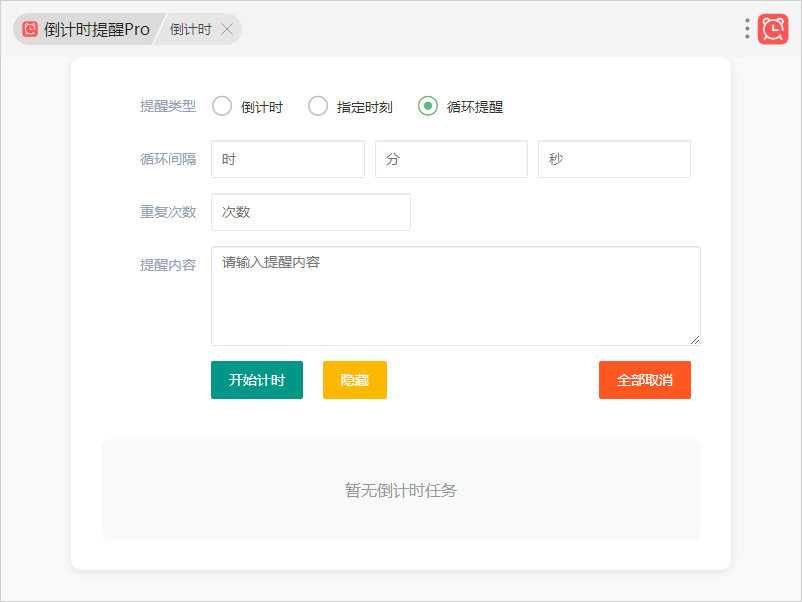Click the 暂无倒计时任务 empty task panel
This screenshot has width=802, height=602.
coord(400,490)
